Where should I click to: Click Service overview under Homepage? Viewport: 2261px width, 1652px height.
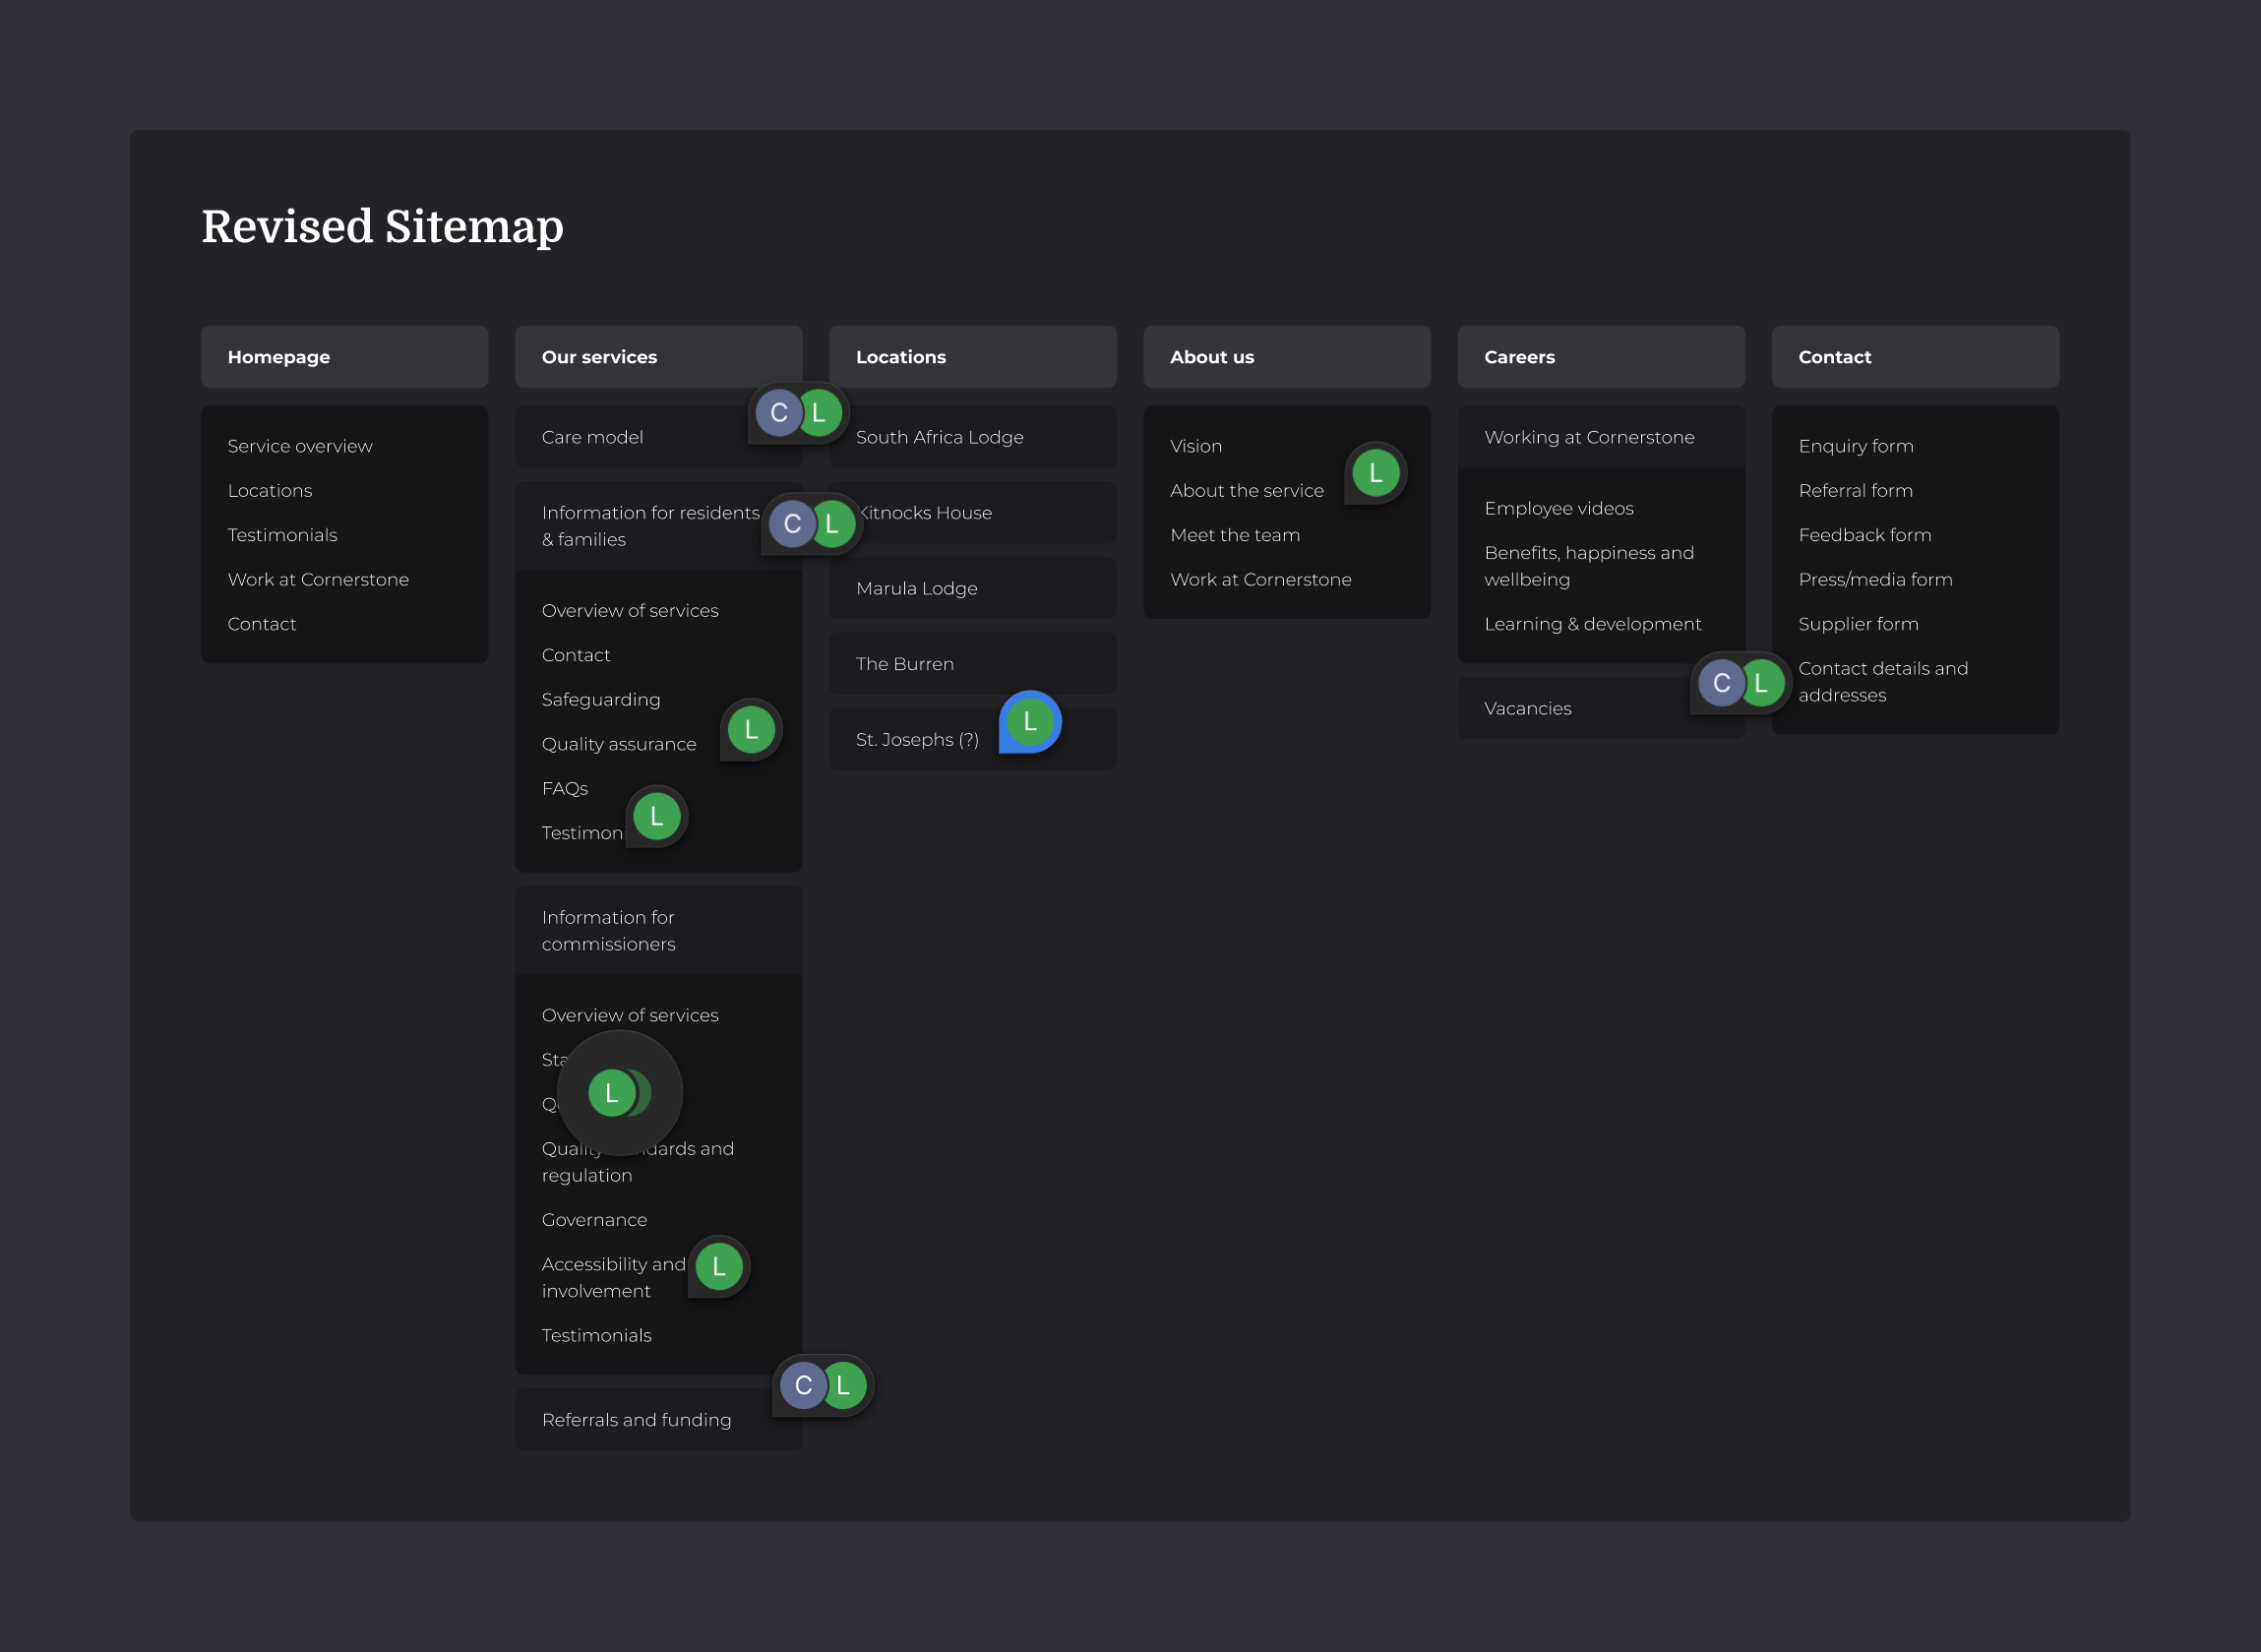(300, 446)
